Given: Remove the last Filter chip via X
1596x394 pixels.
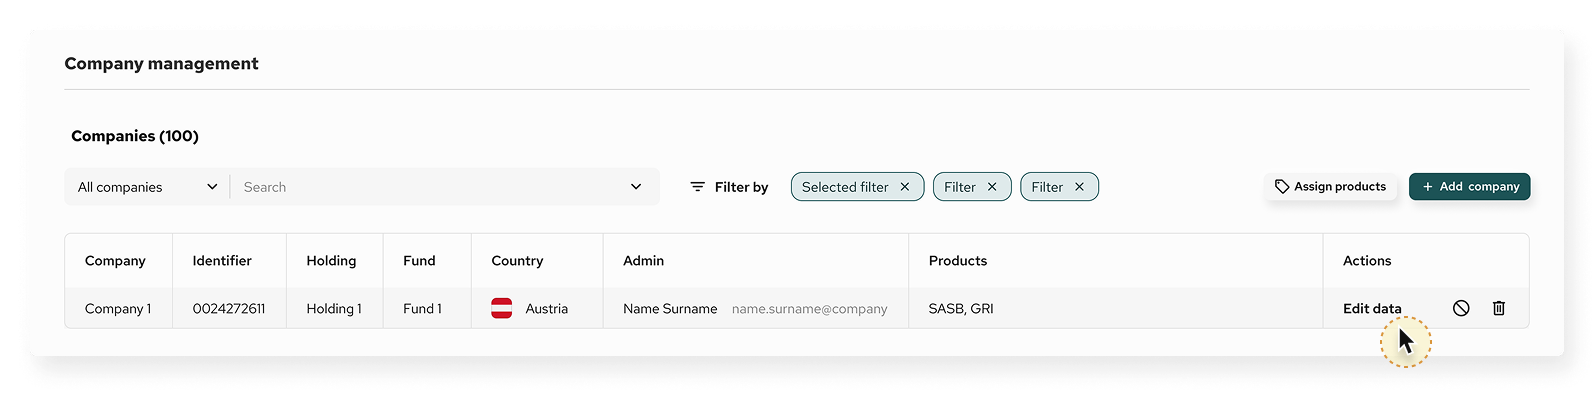Looking at the screenshot, I should tap(1079, 187).
